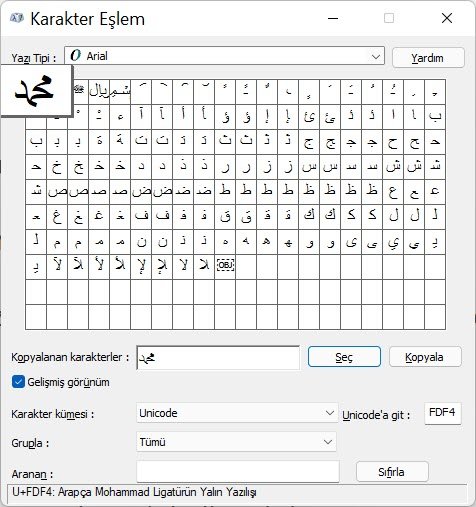Select the [OBJ] object replacement character cell

[225, 266]
